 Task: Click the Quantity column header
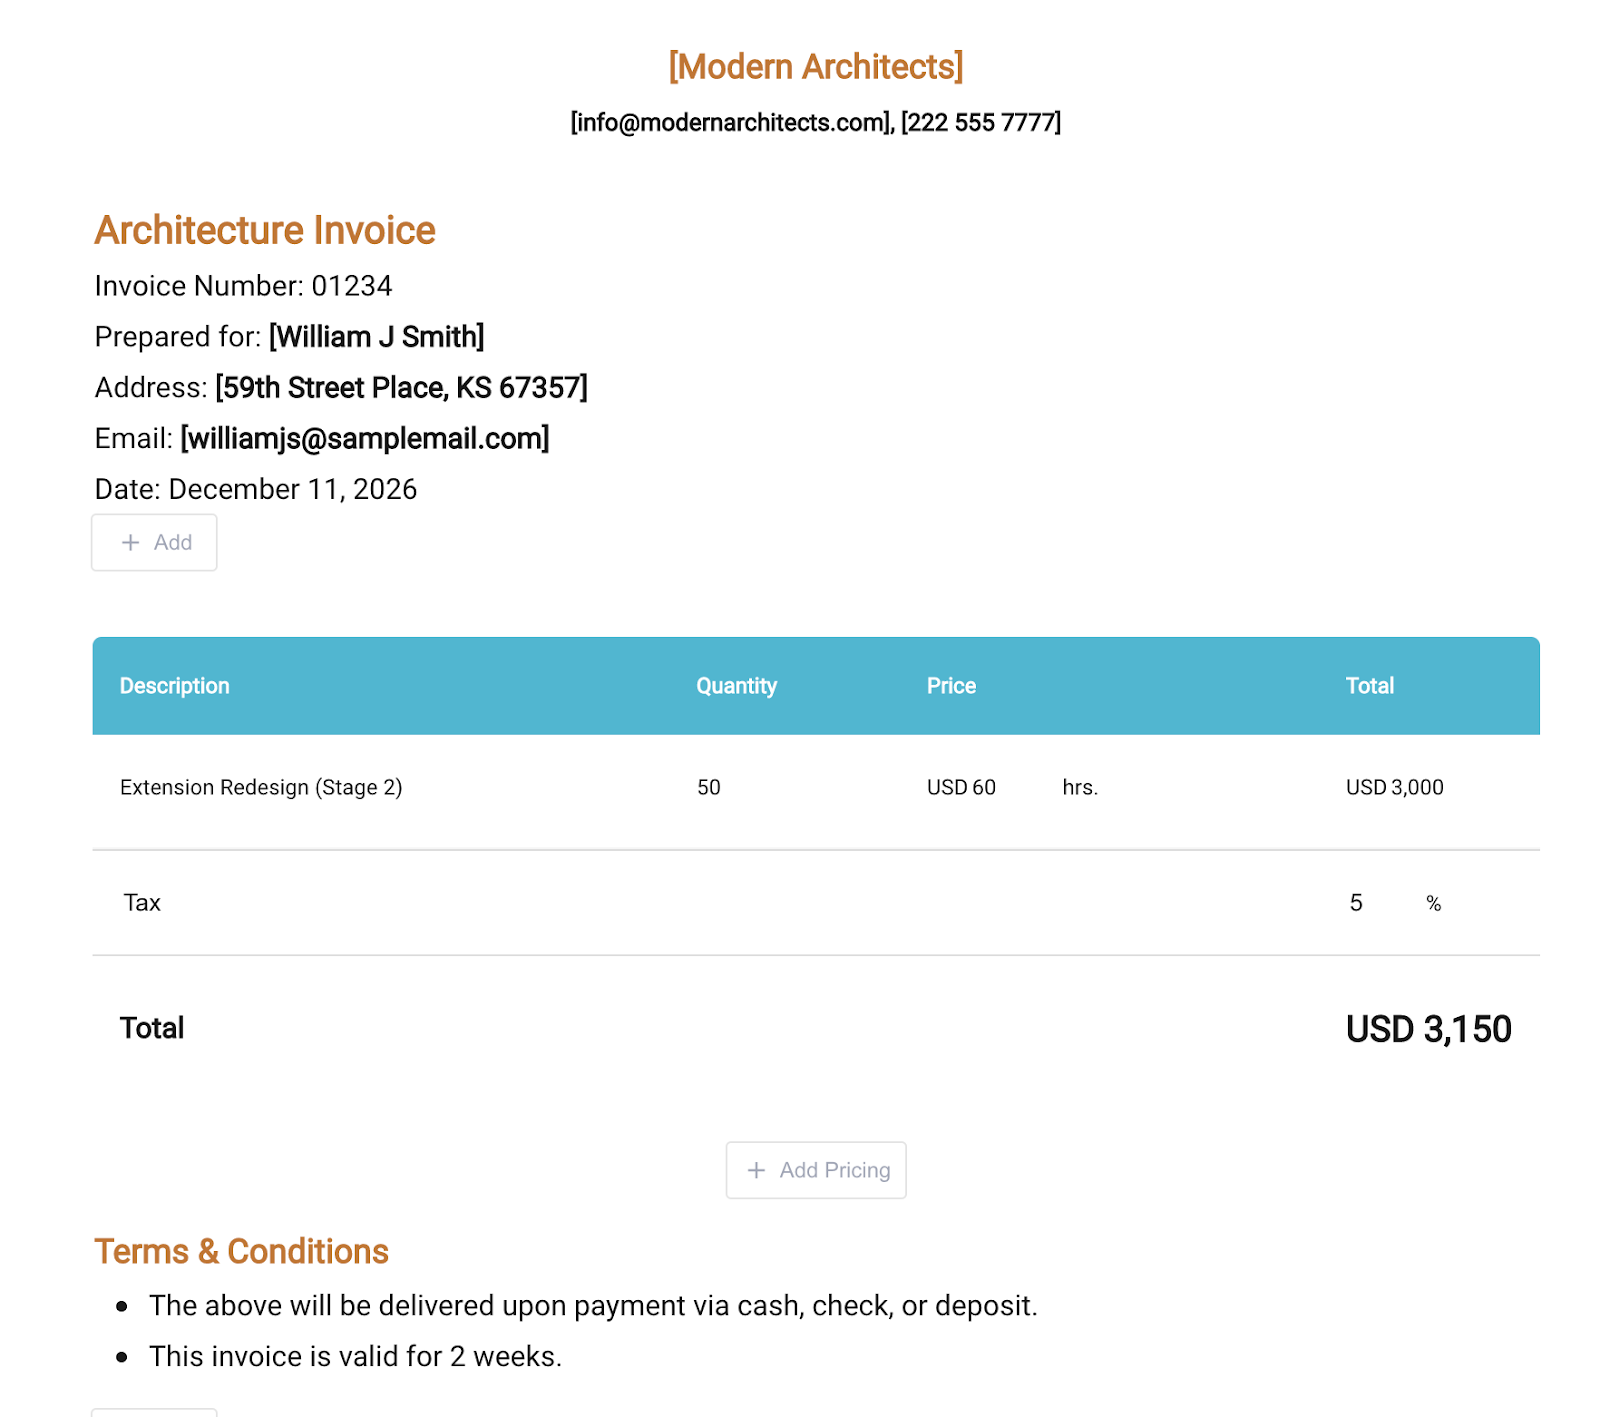(x=737, y=686)
